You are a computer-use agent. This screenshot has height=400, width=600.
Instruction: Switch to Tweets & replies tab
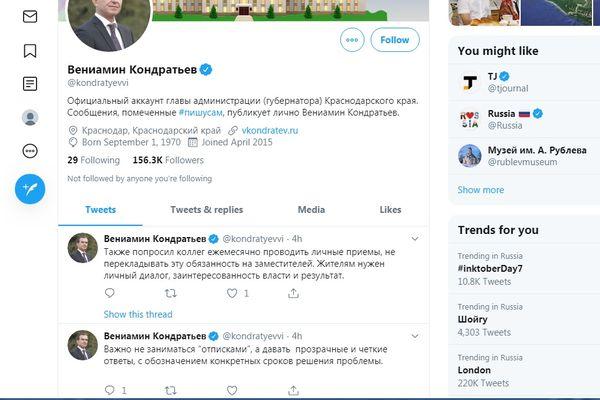(207, 210)
